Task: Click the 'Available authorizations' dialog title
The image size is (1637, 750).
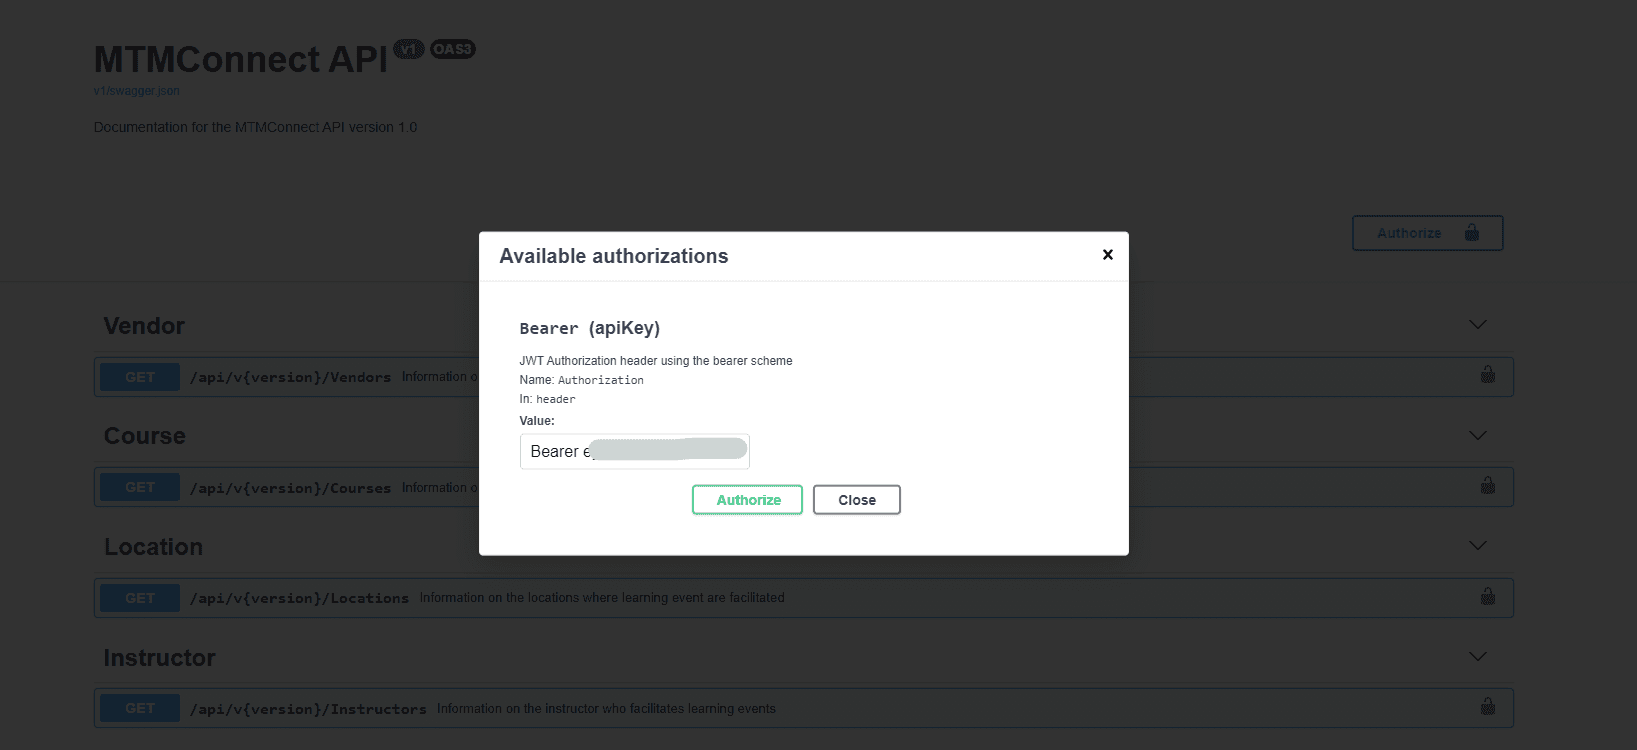Action: tap(614, 256)
